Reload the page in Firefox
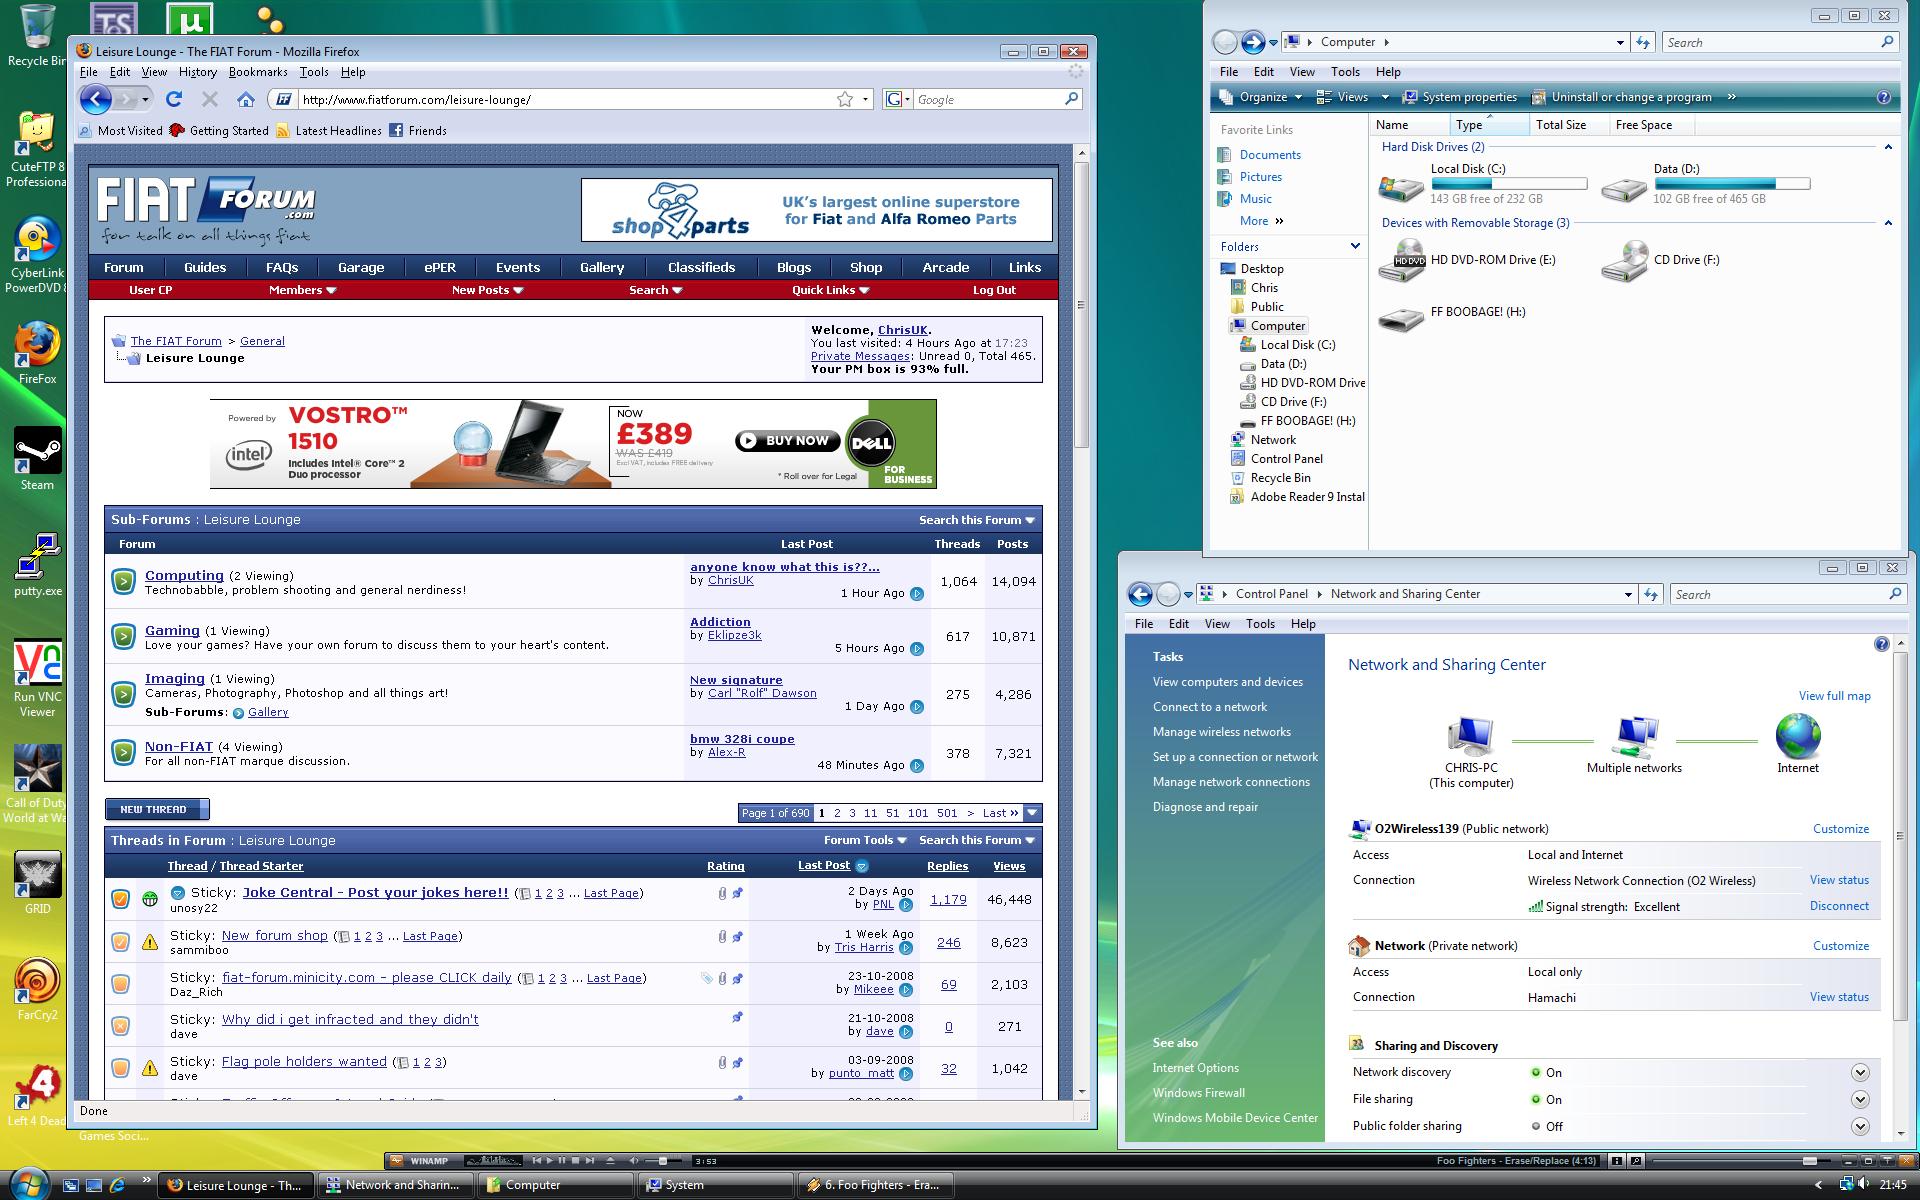Screen dimensions: 1920x1200 coord(174,99)
